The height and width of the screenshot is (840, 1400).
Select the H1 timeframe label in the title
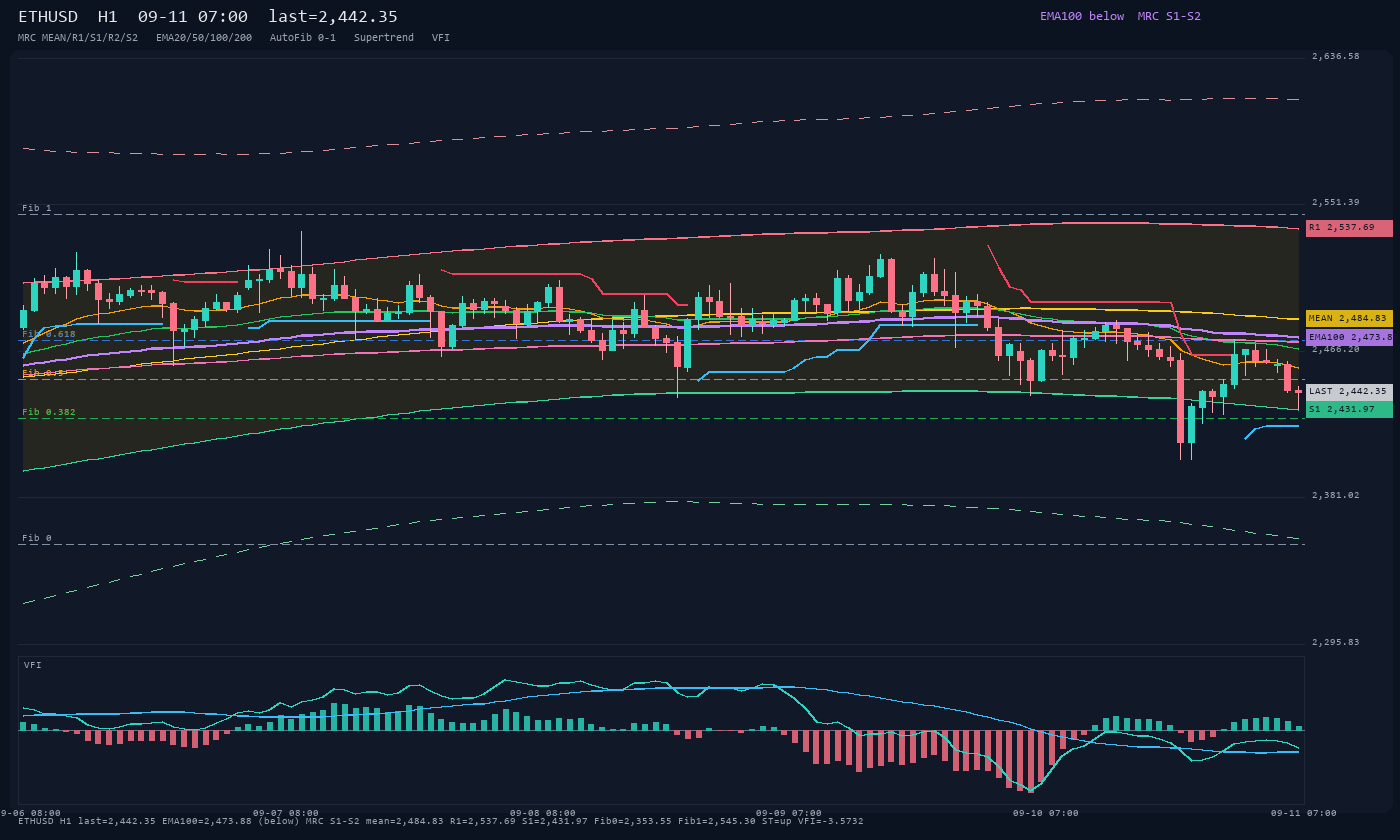click(x=108, y=17)
